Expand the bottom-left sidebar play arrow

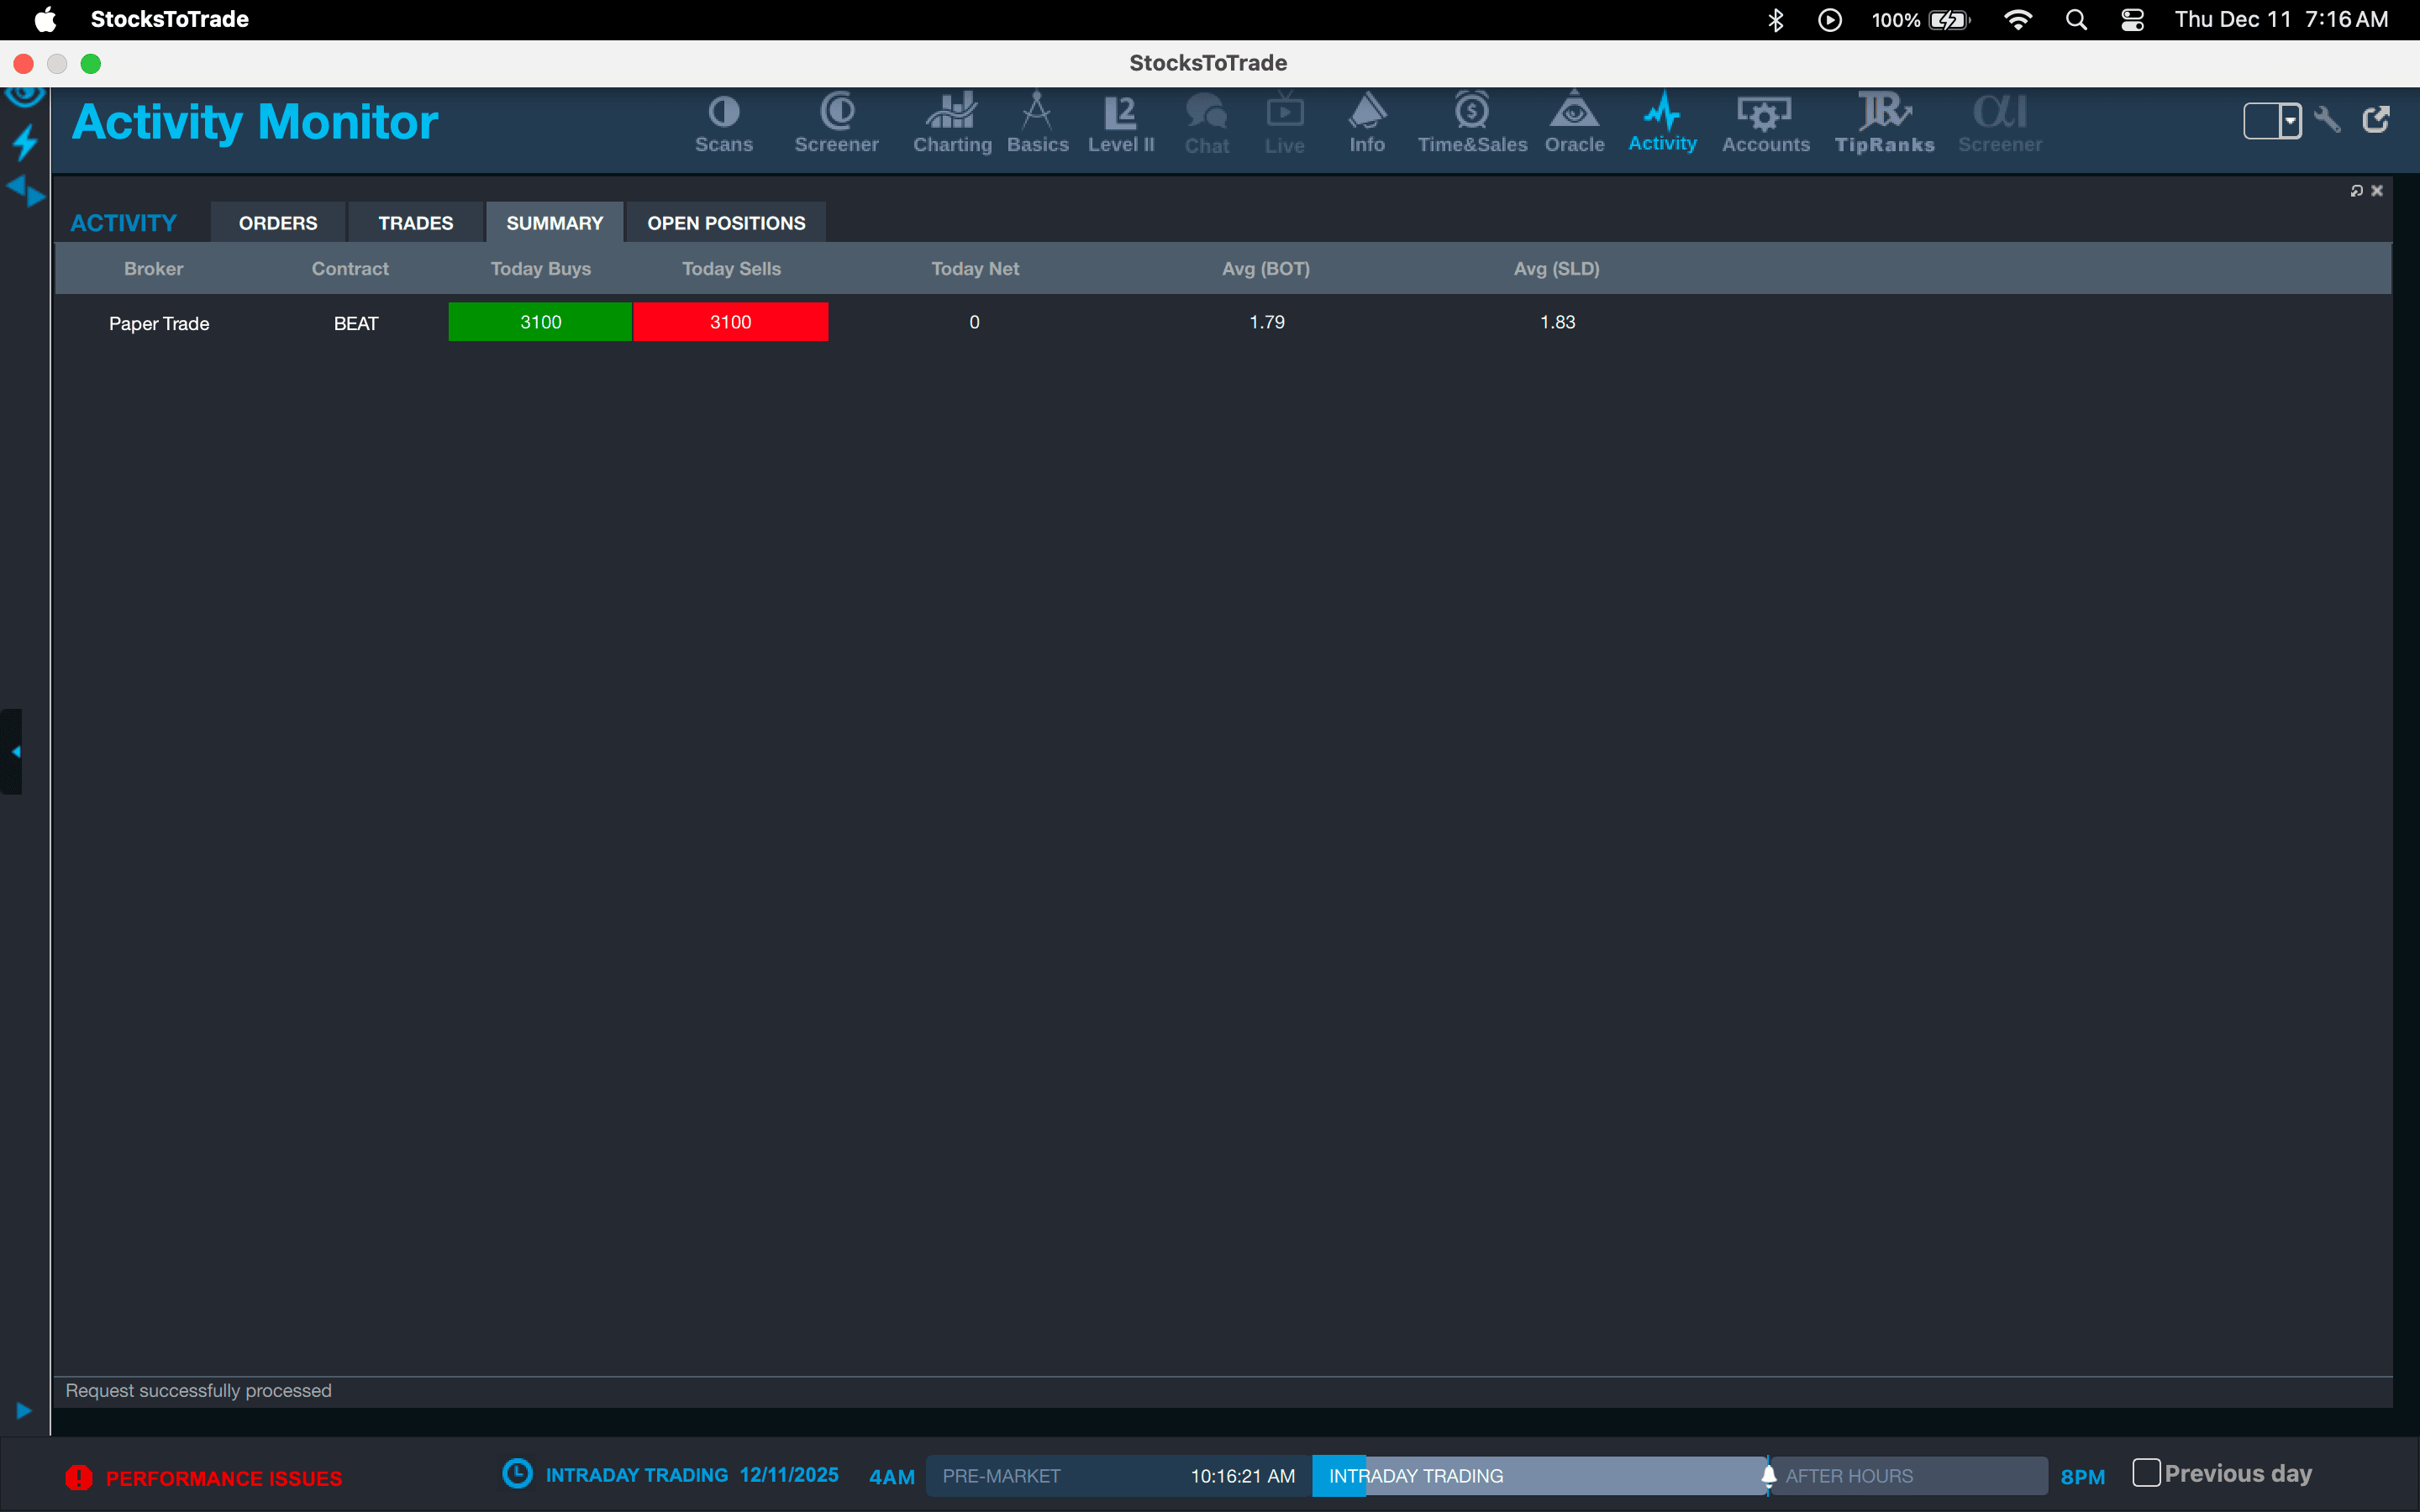point(24,1410)
